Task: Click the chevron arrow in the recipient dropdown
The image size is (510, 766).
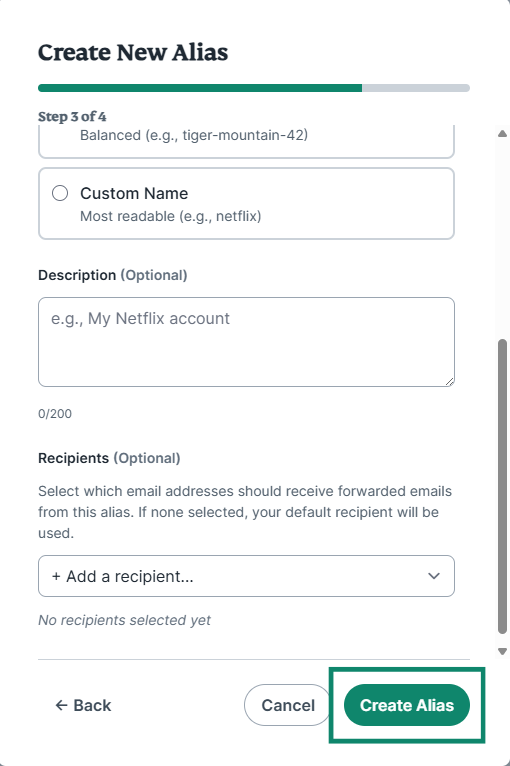Action: (x=434, y=576)
